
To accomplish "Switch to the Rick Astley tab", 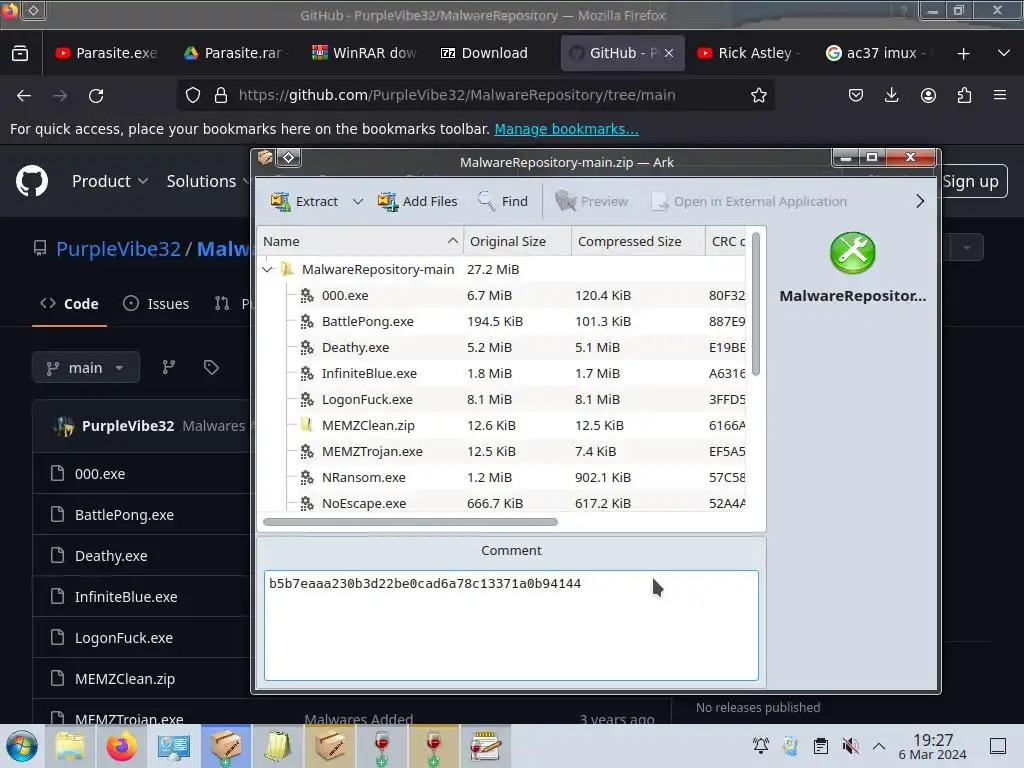I will tap(748, 53).
